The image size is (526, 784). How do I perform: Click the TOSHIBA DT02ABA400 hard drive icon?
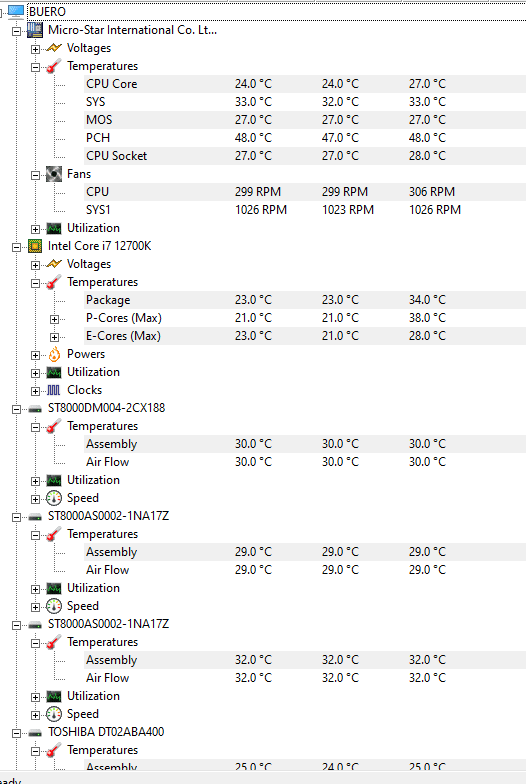pyautogui.click(x=34, y=732)
